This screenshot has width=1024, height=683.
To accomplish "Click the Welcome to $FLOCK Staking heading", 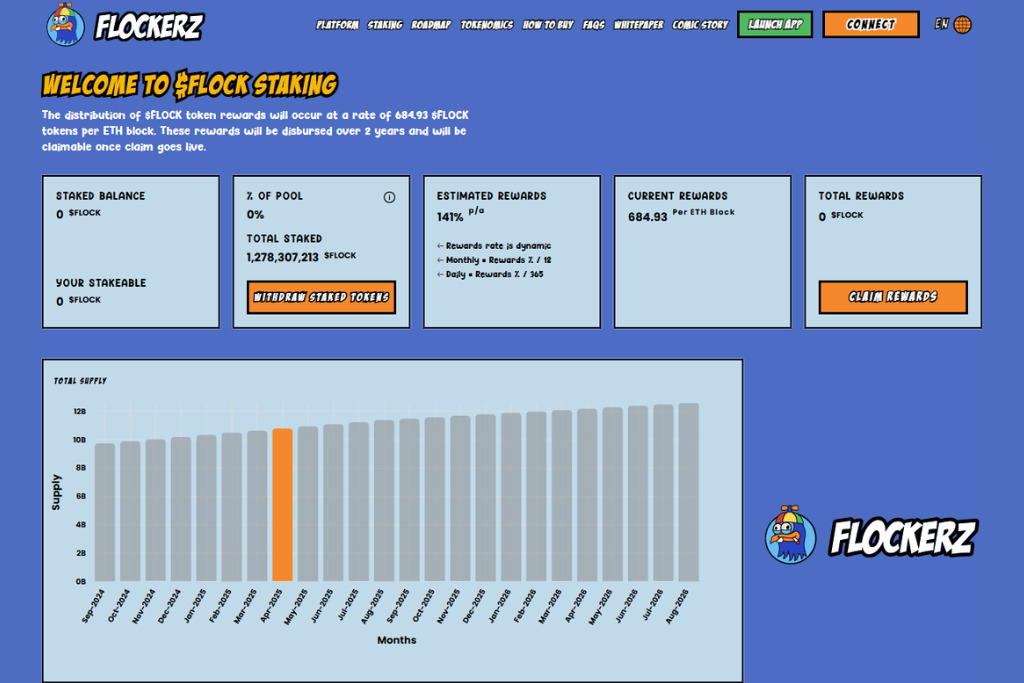I will coord(189,85).
